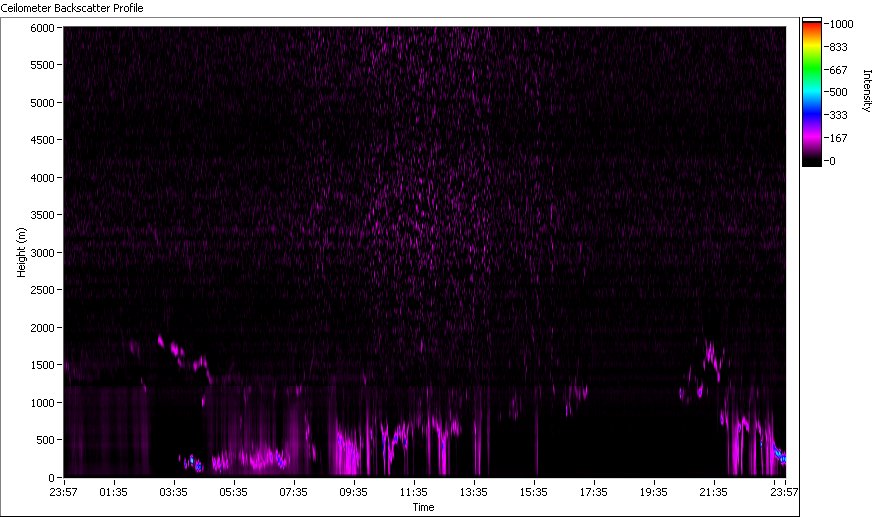876x517 pixels.
Task: Click the 09:35 time axis label
Action: click(354, 492)
